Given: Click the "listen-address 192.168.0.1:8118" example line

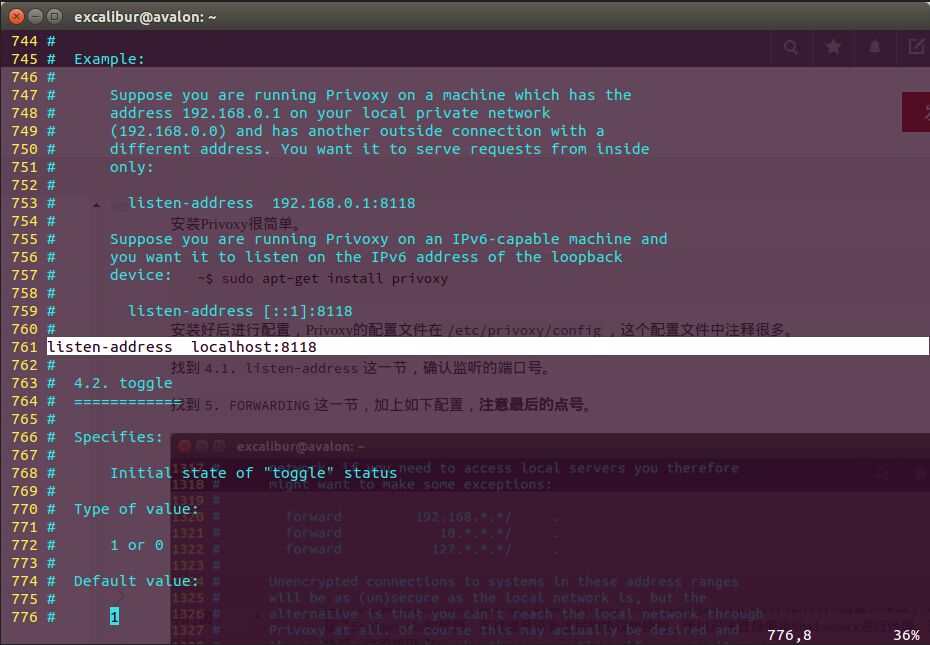Looking at the screenshot, I should (271, 203).
